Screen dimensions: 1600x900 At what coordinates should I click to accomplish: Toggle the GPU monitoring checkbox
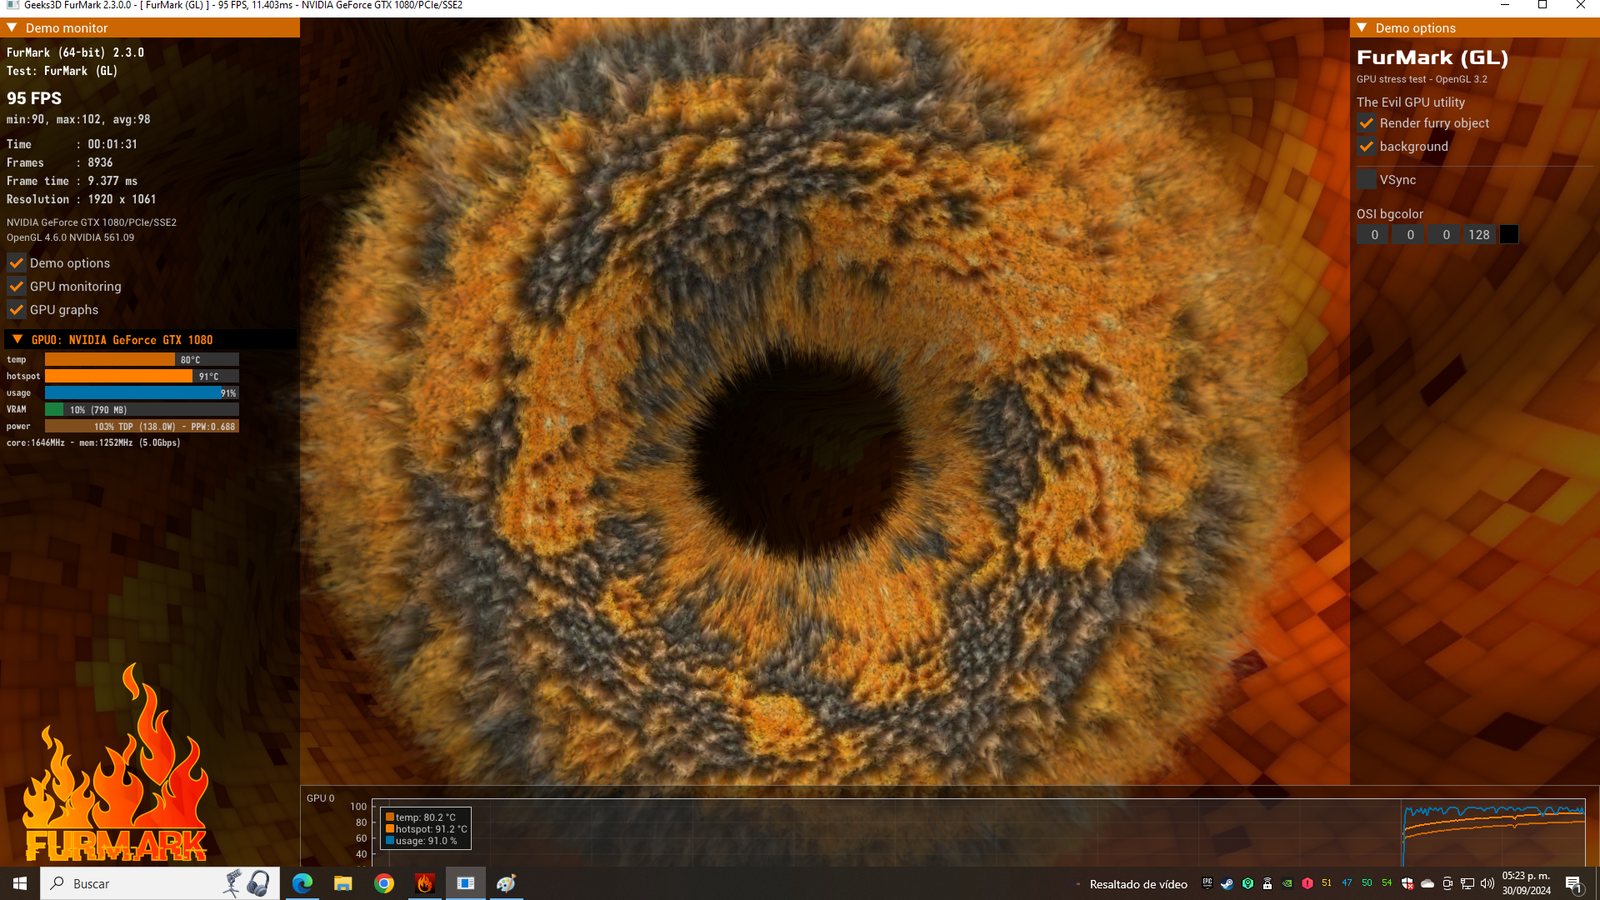[16, 286]
